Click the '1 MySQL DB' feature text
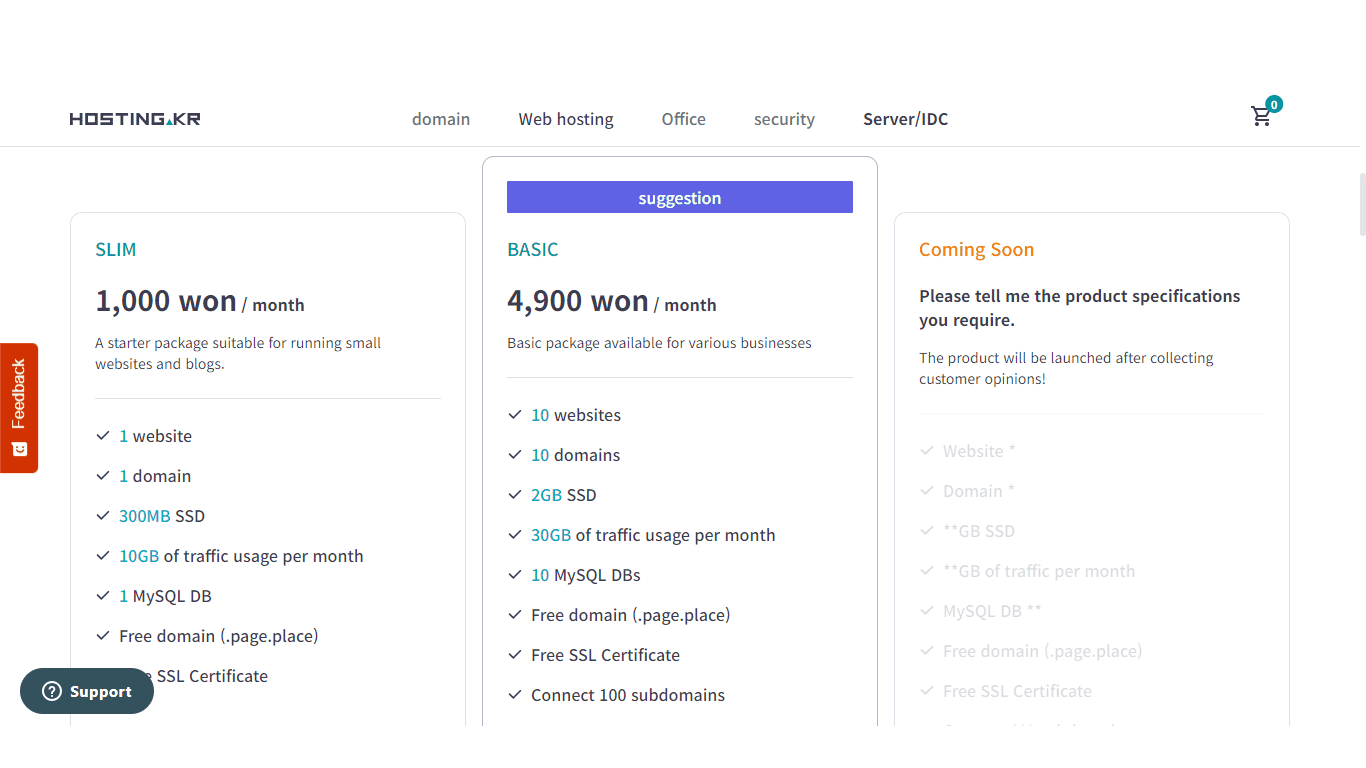This screenshot has width=1366, height=768. (165, 596)
